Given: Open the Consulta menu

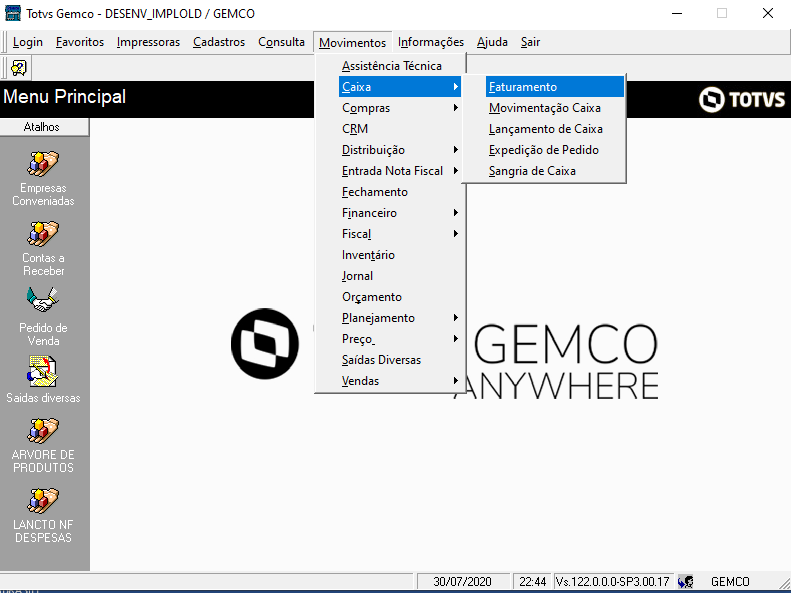Looking at the screenshot, I should [x=281, y=42].
